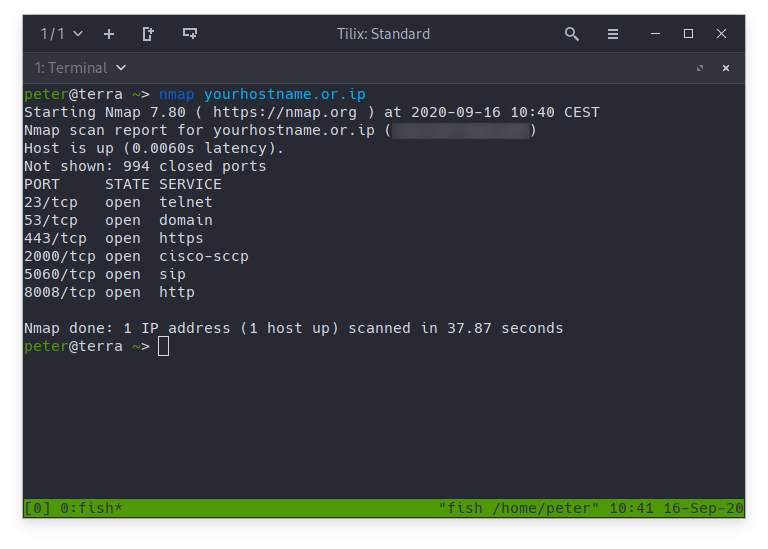
Task: Click the Tilix: Standard window title
Action: coord(384,34)
